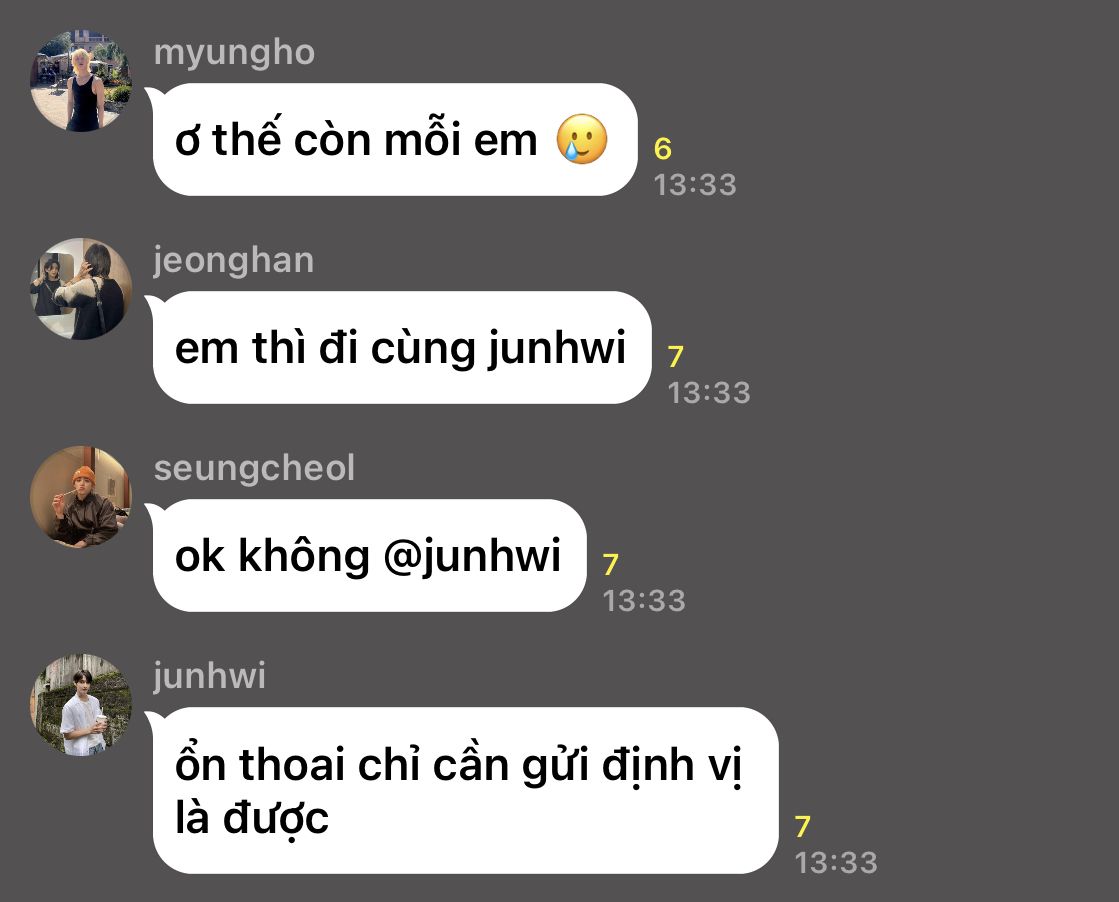Tap the username jeonghan

(x=234, y=261)
